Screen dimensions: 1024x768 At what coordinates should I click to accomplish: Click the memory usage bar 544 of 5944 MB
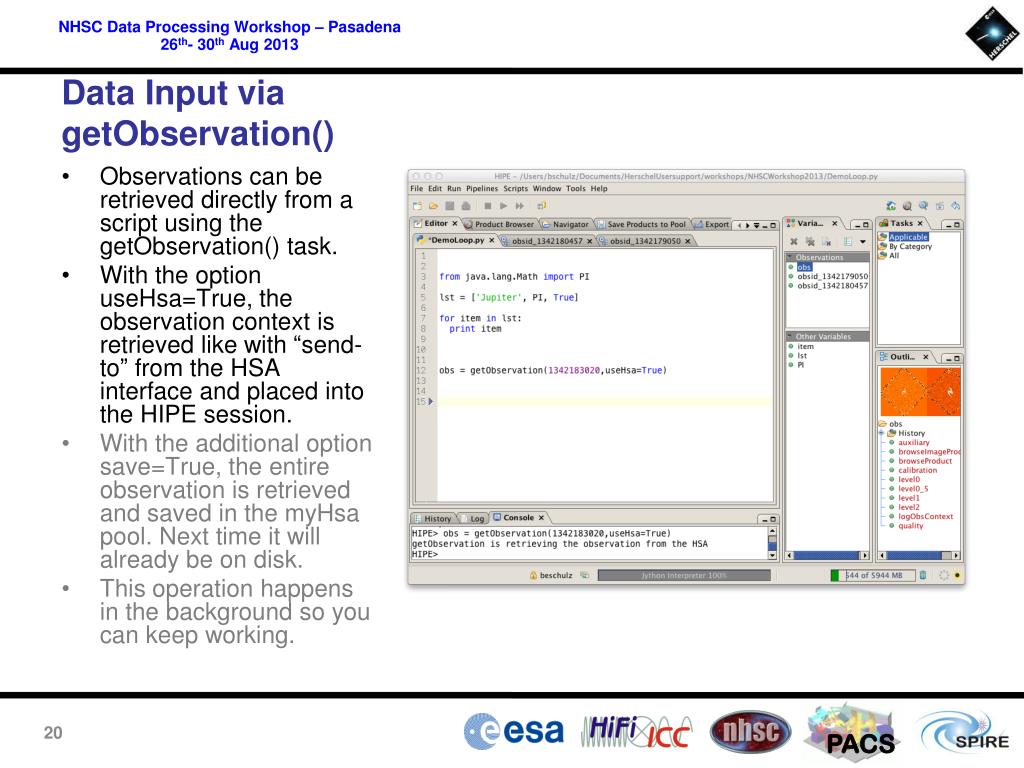coord(872,575)
